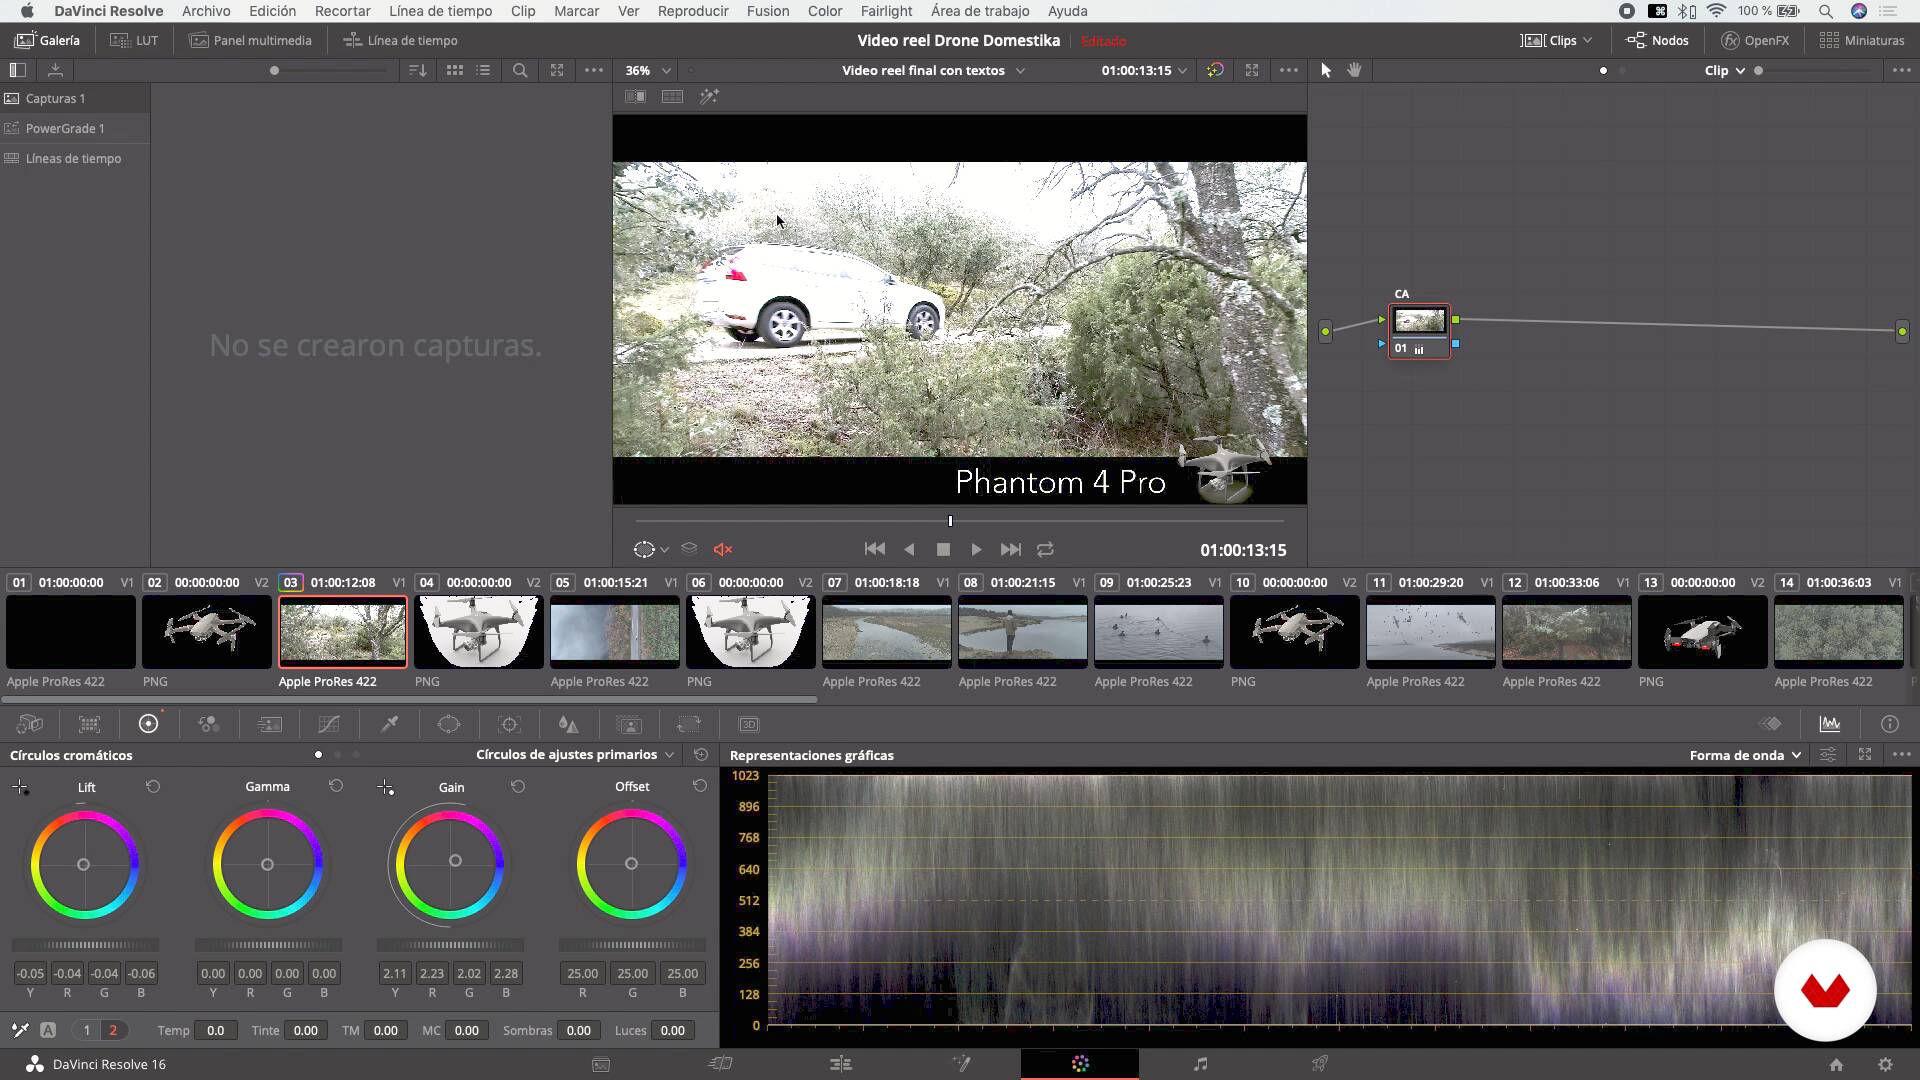The height and width of the screenshot is (1080, 1920).
Task: Open the Curves palette icon
Action: pos(329,724)
